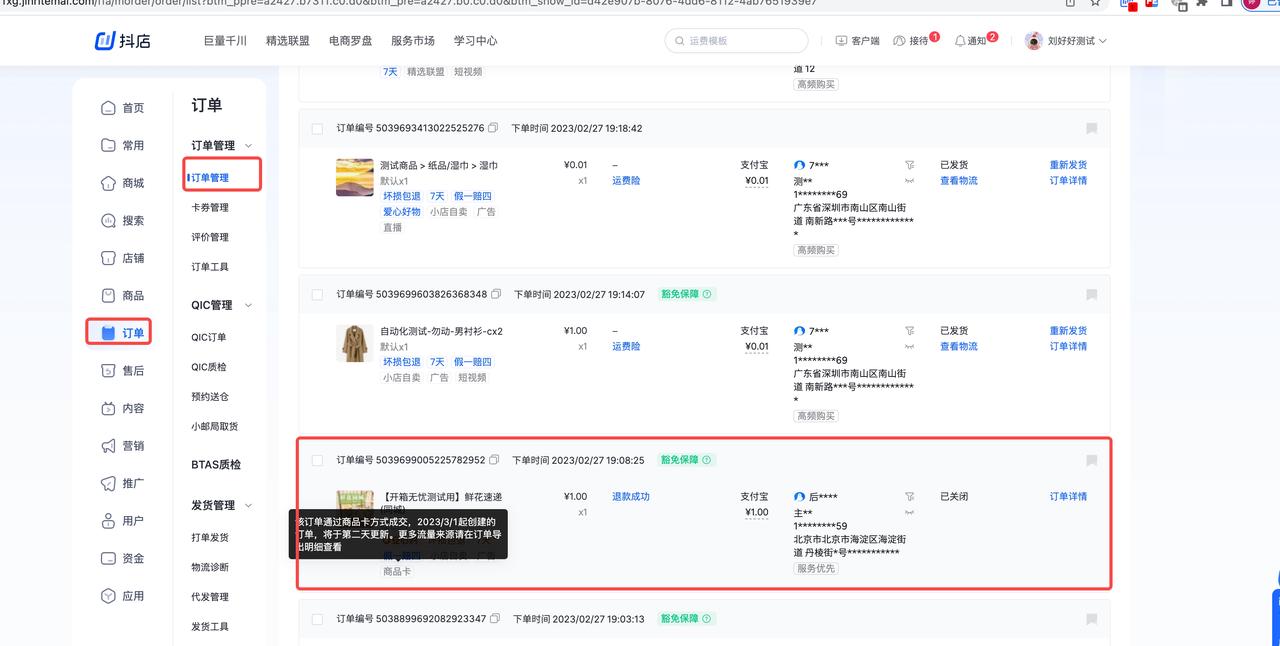The image size is (1280, 646).
Task: Click 查看物流 for the 湿巾 order
Action: (x=958, y=181)
